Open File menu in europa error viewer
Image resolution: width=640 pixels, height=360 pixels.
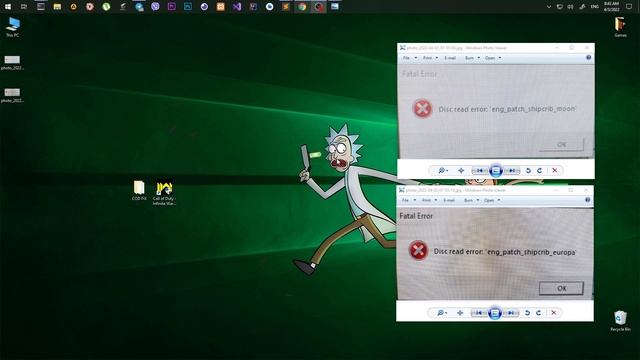click(409, 200)
